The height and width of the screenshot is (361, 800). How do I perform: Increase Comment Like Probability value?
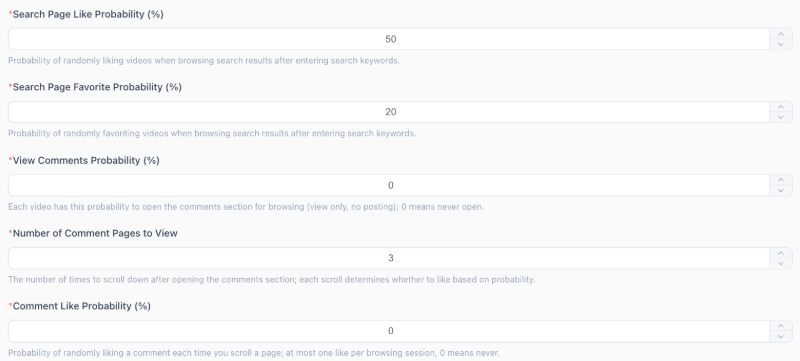point(781,326)
